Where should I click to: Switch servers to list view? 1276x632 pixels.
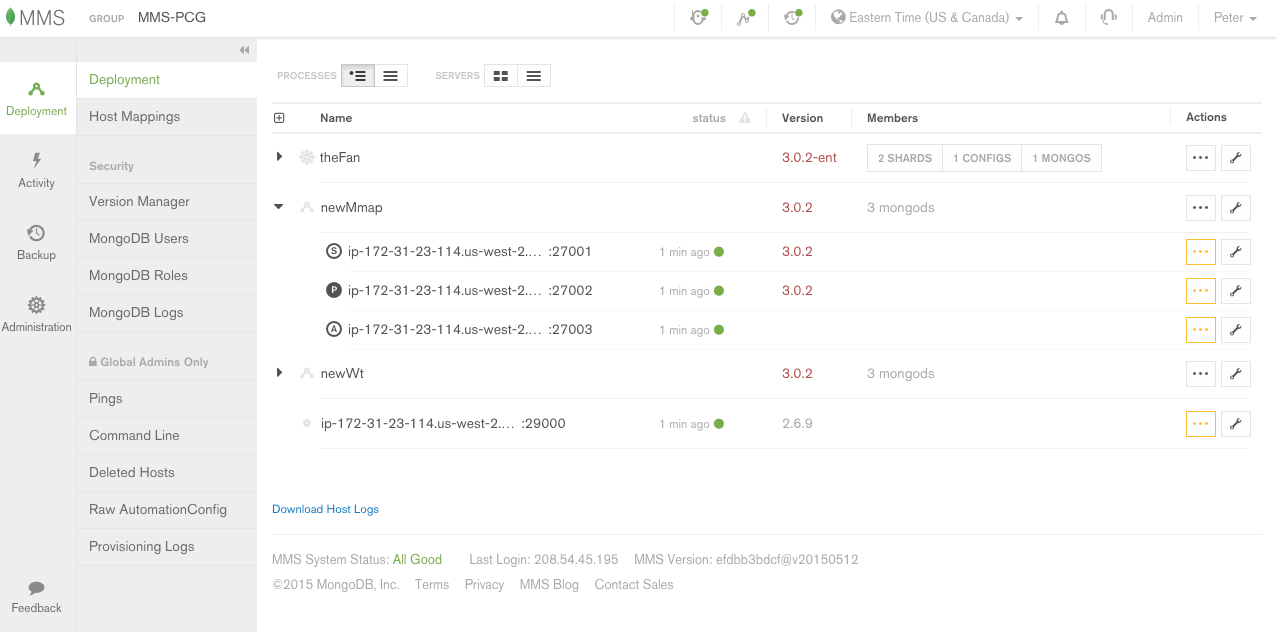point(534,76)
